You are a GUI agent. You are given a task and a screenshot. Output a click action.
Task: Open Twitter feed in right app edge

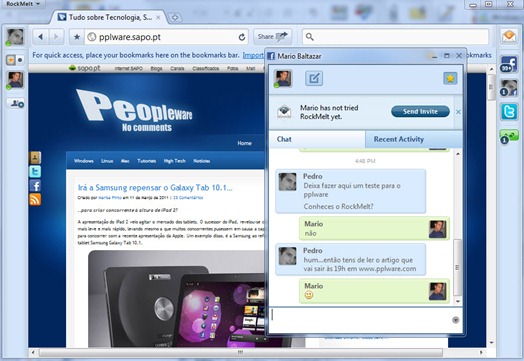click(509, 111)
